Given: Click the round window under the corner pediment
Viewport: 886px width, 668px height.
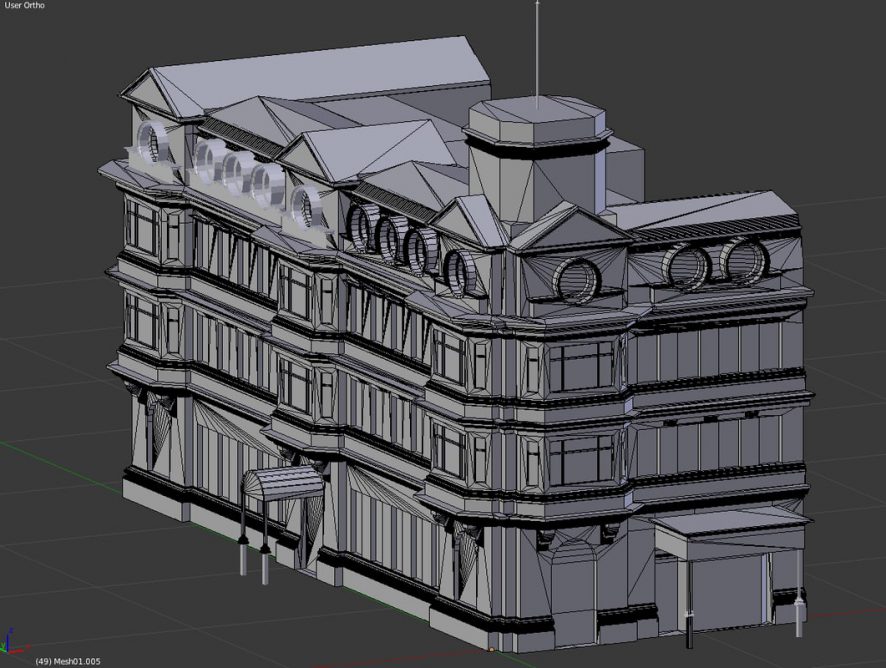Looking at the screenshot, I should click(577, 279).
